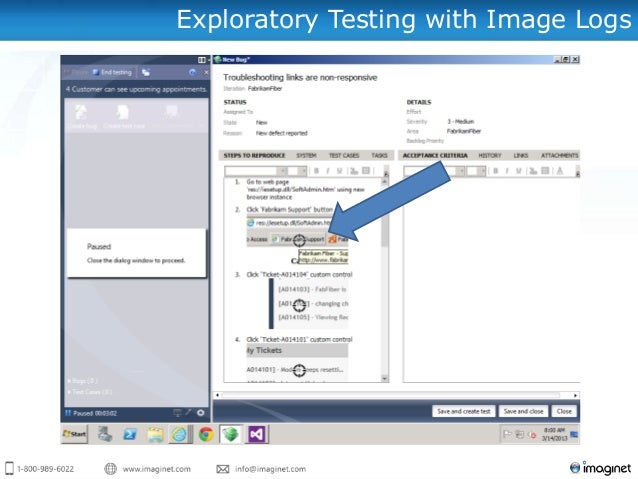Click the bug title Troubleshooting links are non-responsive

click(300, 77)
